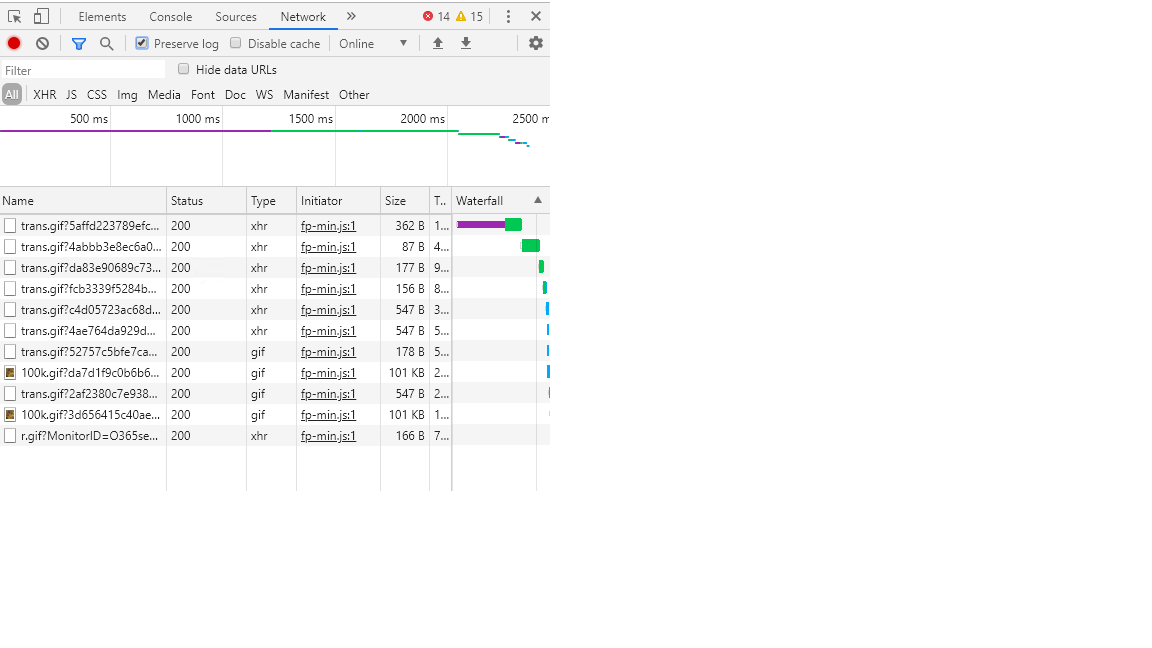Open the Sources tab
Viewport: 1152px width, 648px height.
point(236,16)
